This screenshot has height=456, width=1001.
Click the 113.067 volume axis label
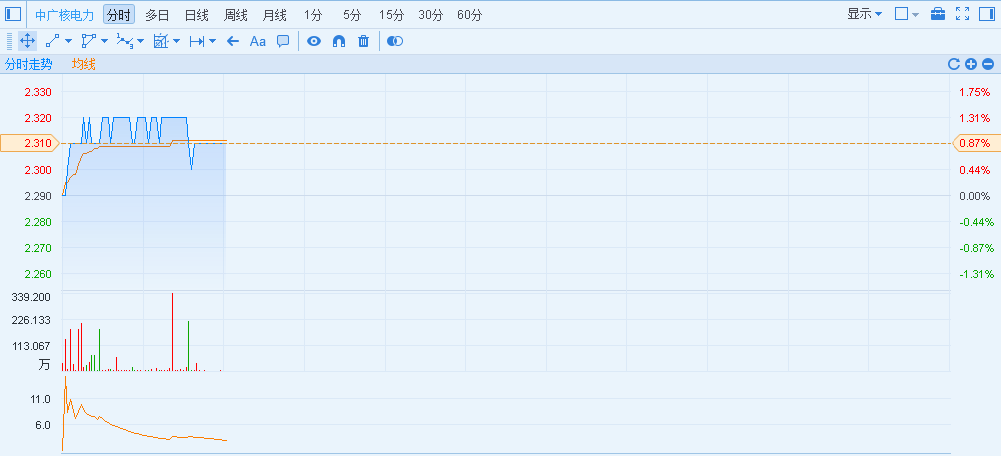coord(33,346)
